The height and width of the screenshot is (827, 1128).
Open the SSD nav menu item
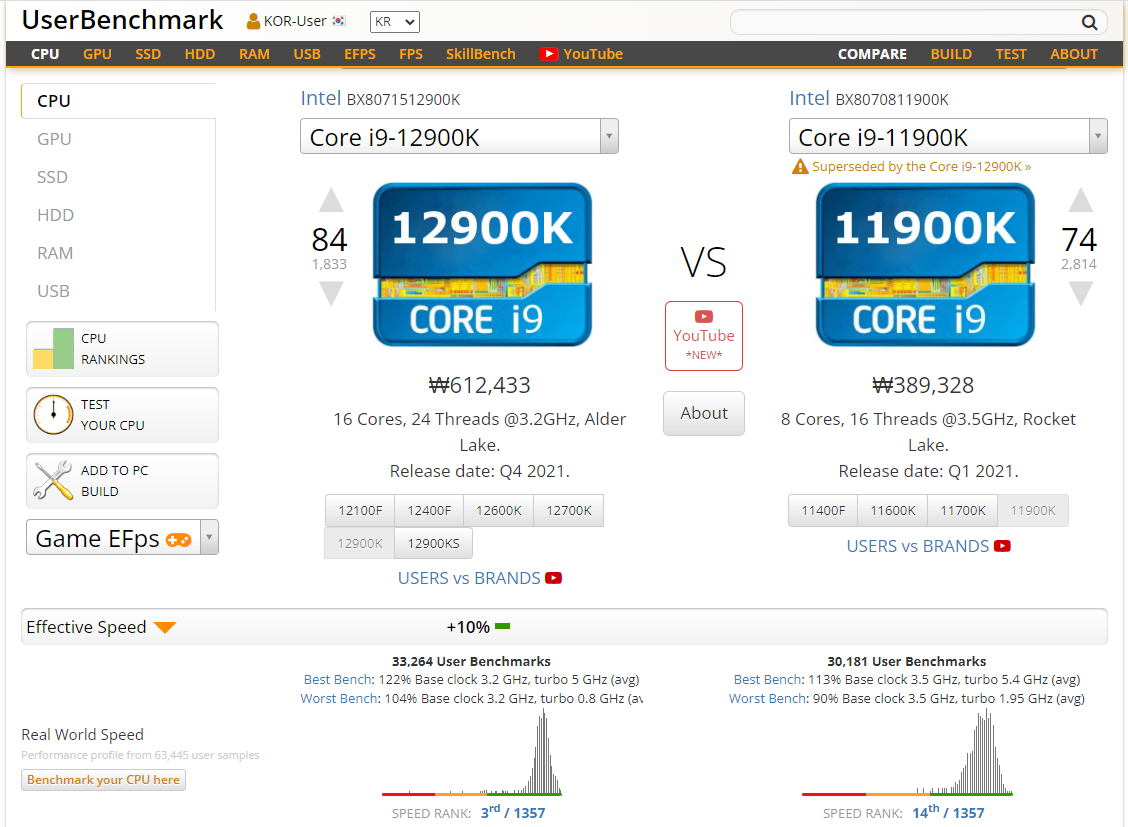point(147,54)
